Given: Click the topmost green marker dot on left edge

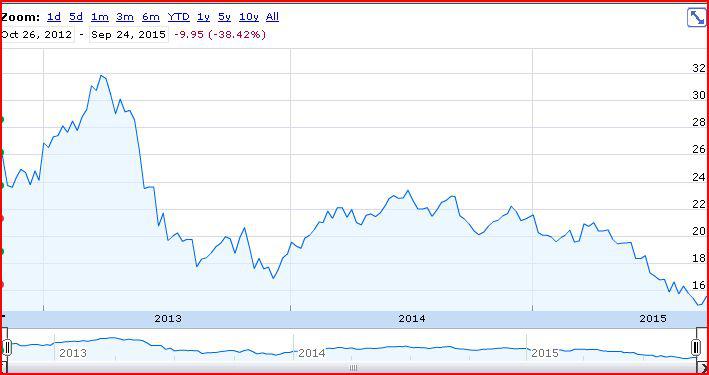Looking at the screenshot, I should coord(2,119).
